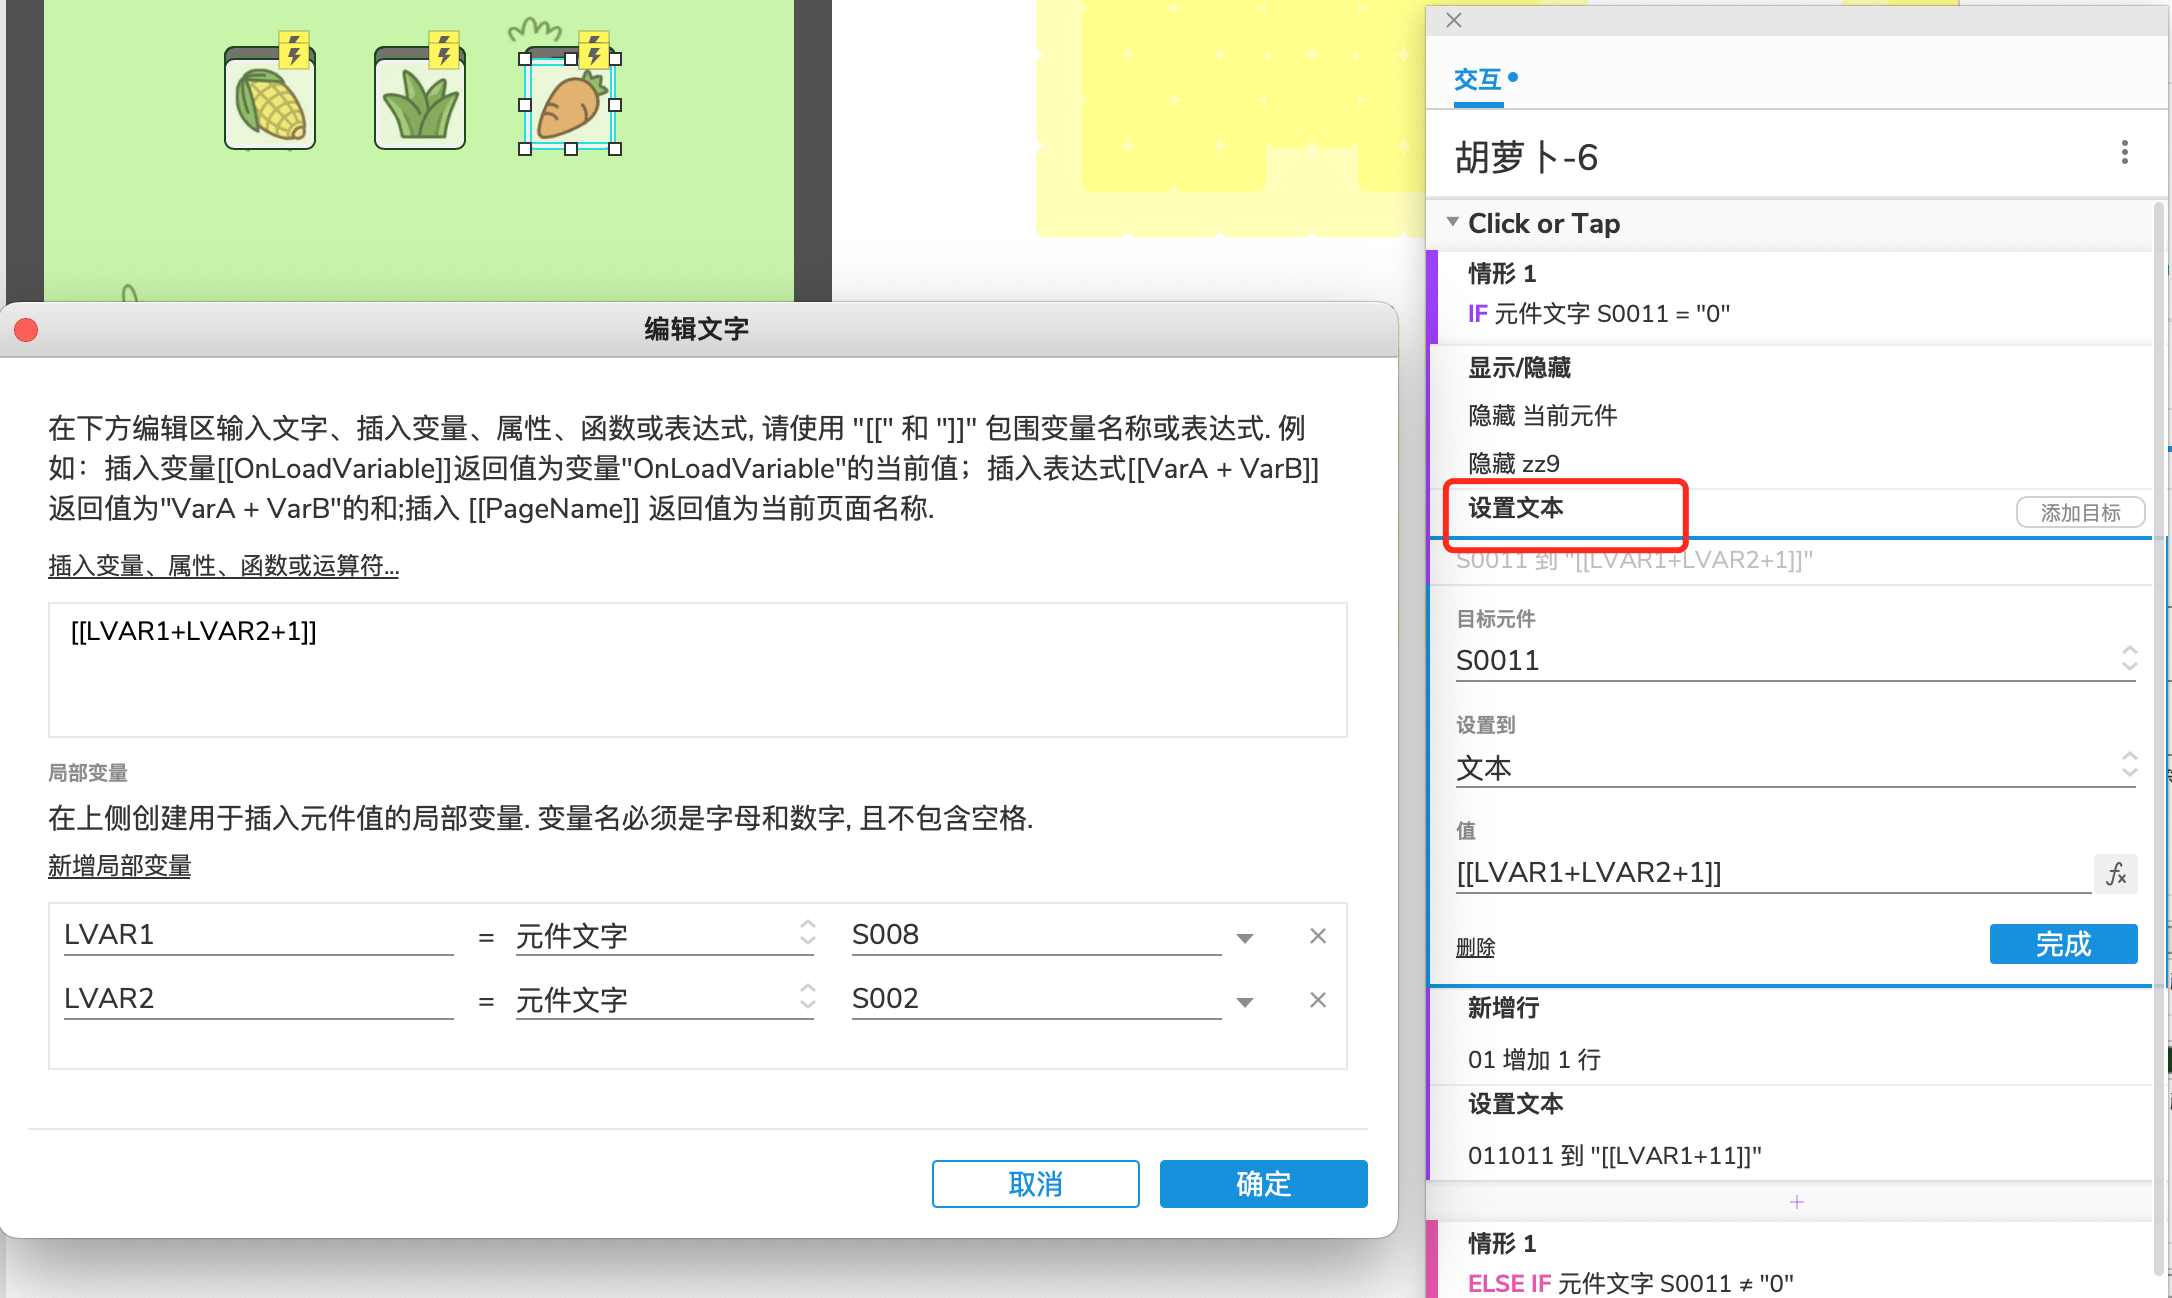Open the 目标元件 S0011 dropdown
Image resolution: width=2172 pixels, height=1298 pixels.
tap(2128, 660)
